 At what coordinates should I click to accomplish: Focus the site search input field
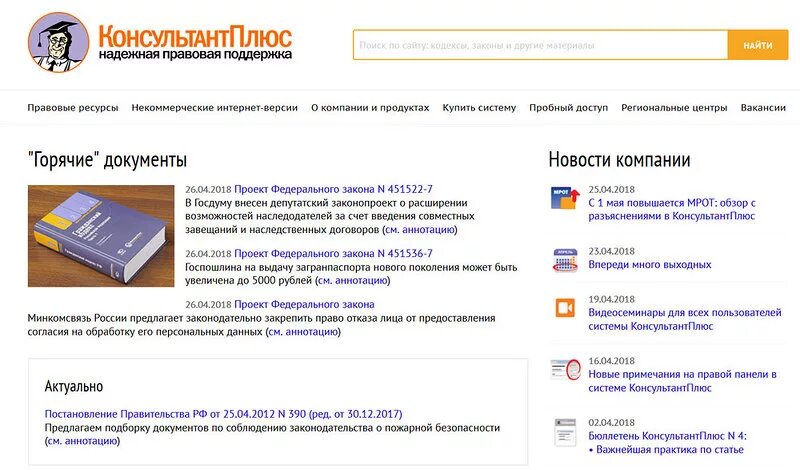(x=540, y=45)
